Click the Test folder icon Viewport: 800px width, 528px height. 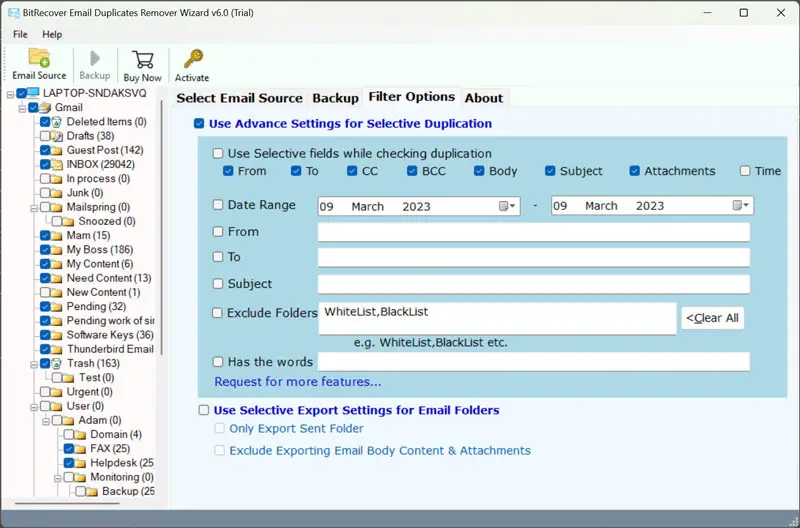point(68,378)
